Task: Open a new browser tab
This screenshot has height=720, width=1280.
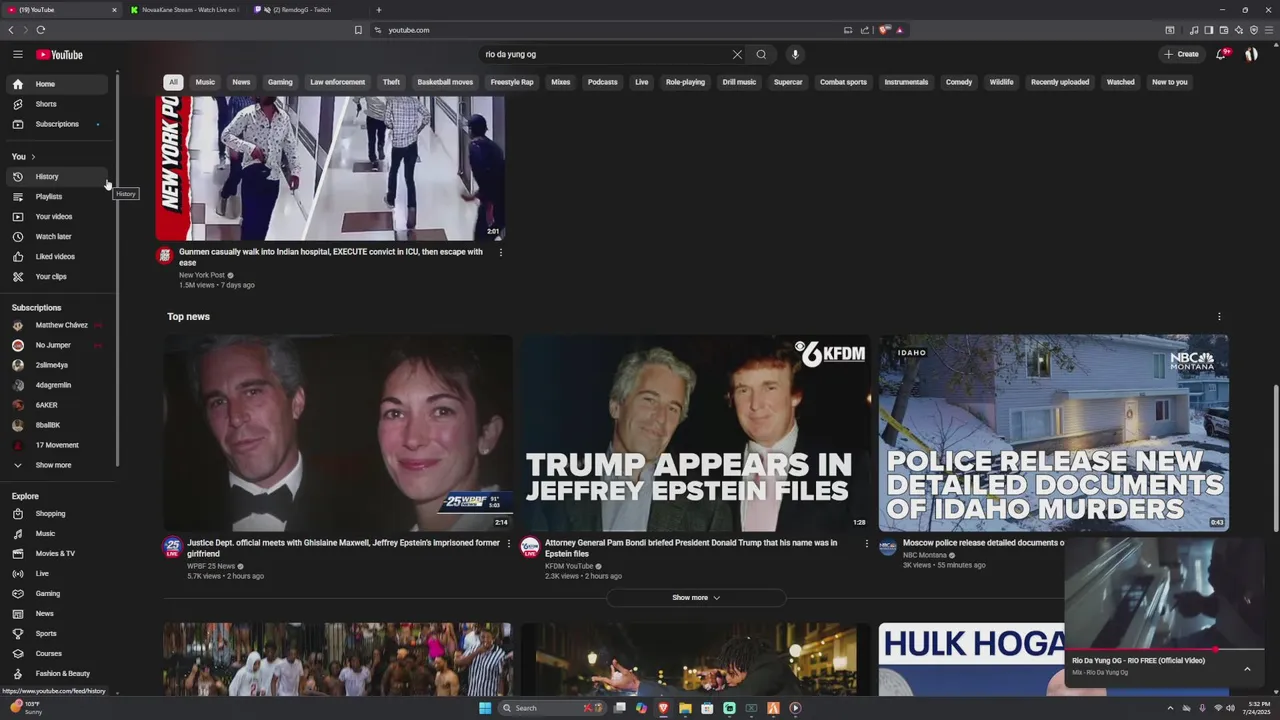Action: (x=378, y=10)
